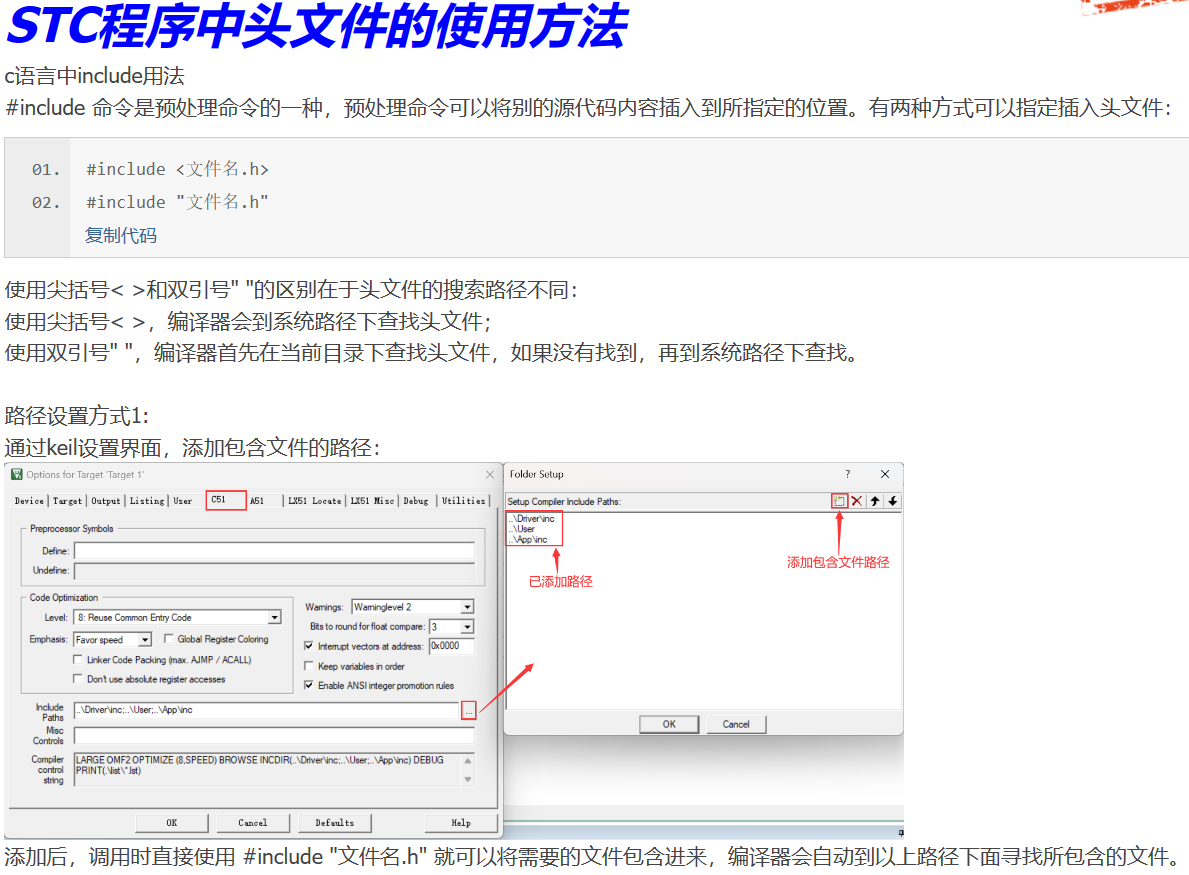Viewport: 1189px width, 875px height.
Task: Switch to the Output tab
Action: point(106,501)
